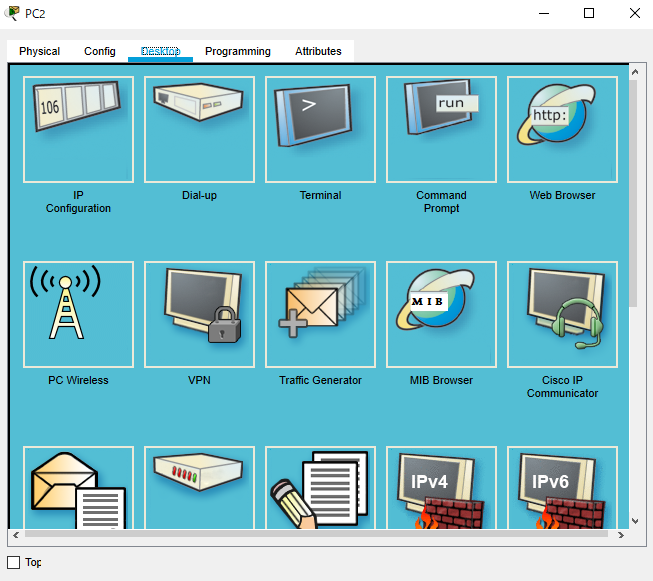This screenshot has height=581, width=653.
Task: Click the 'Terminal' label text
Action: 320,195
